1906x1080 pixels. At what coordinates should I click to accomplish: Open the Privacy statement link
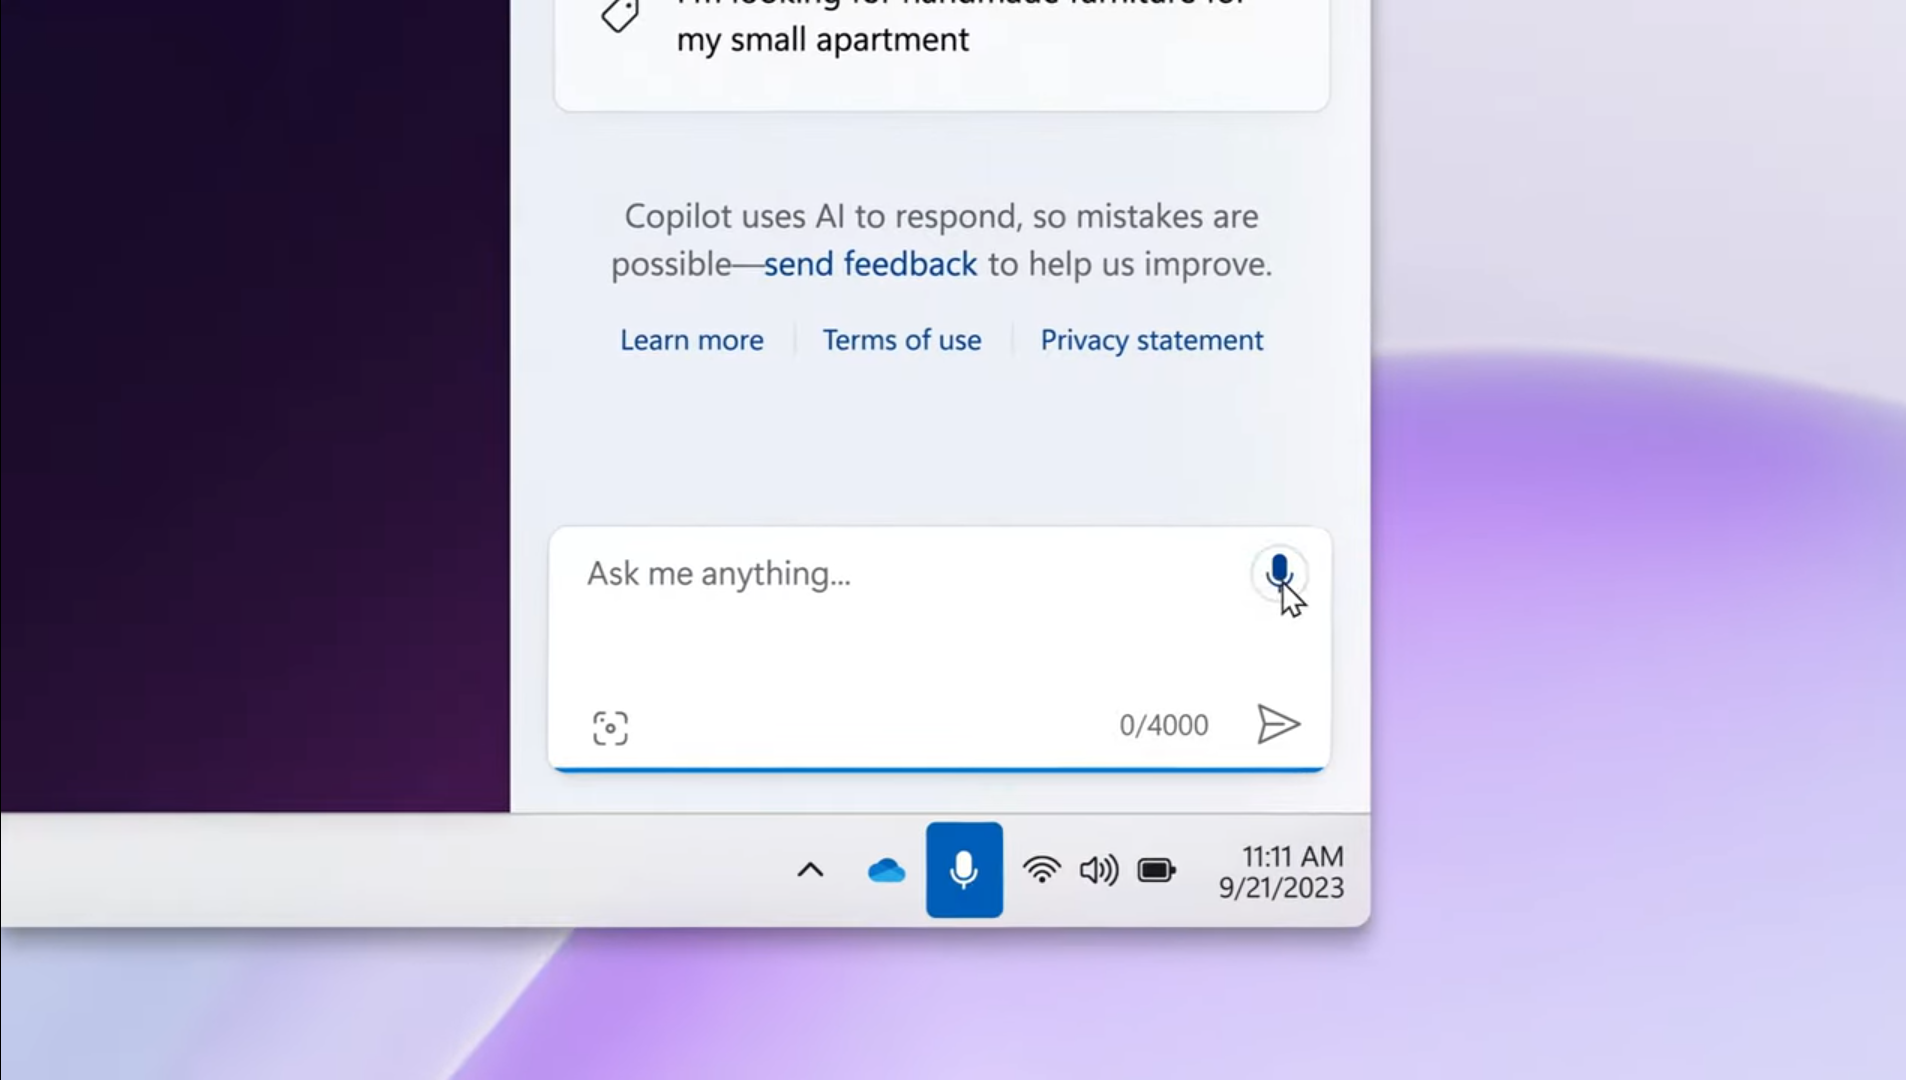click(1152, 340)
